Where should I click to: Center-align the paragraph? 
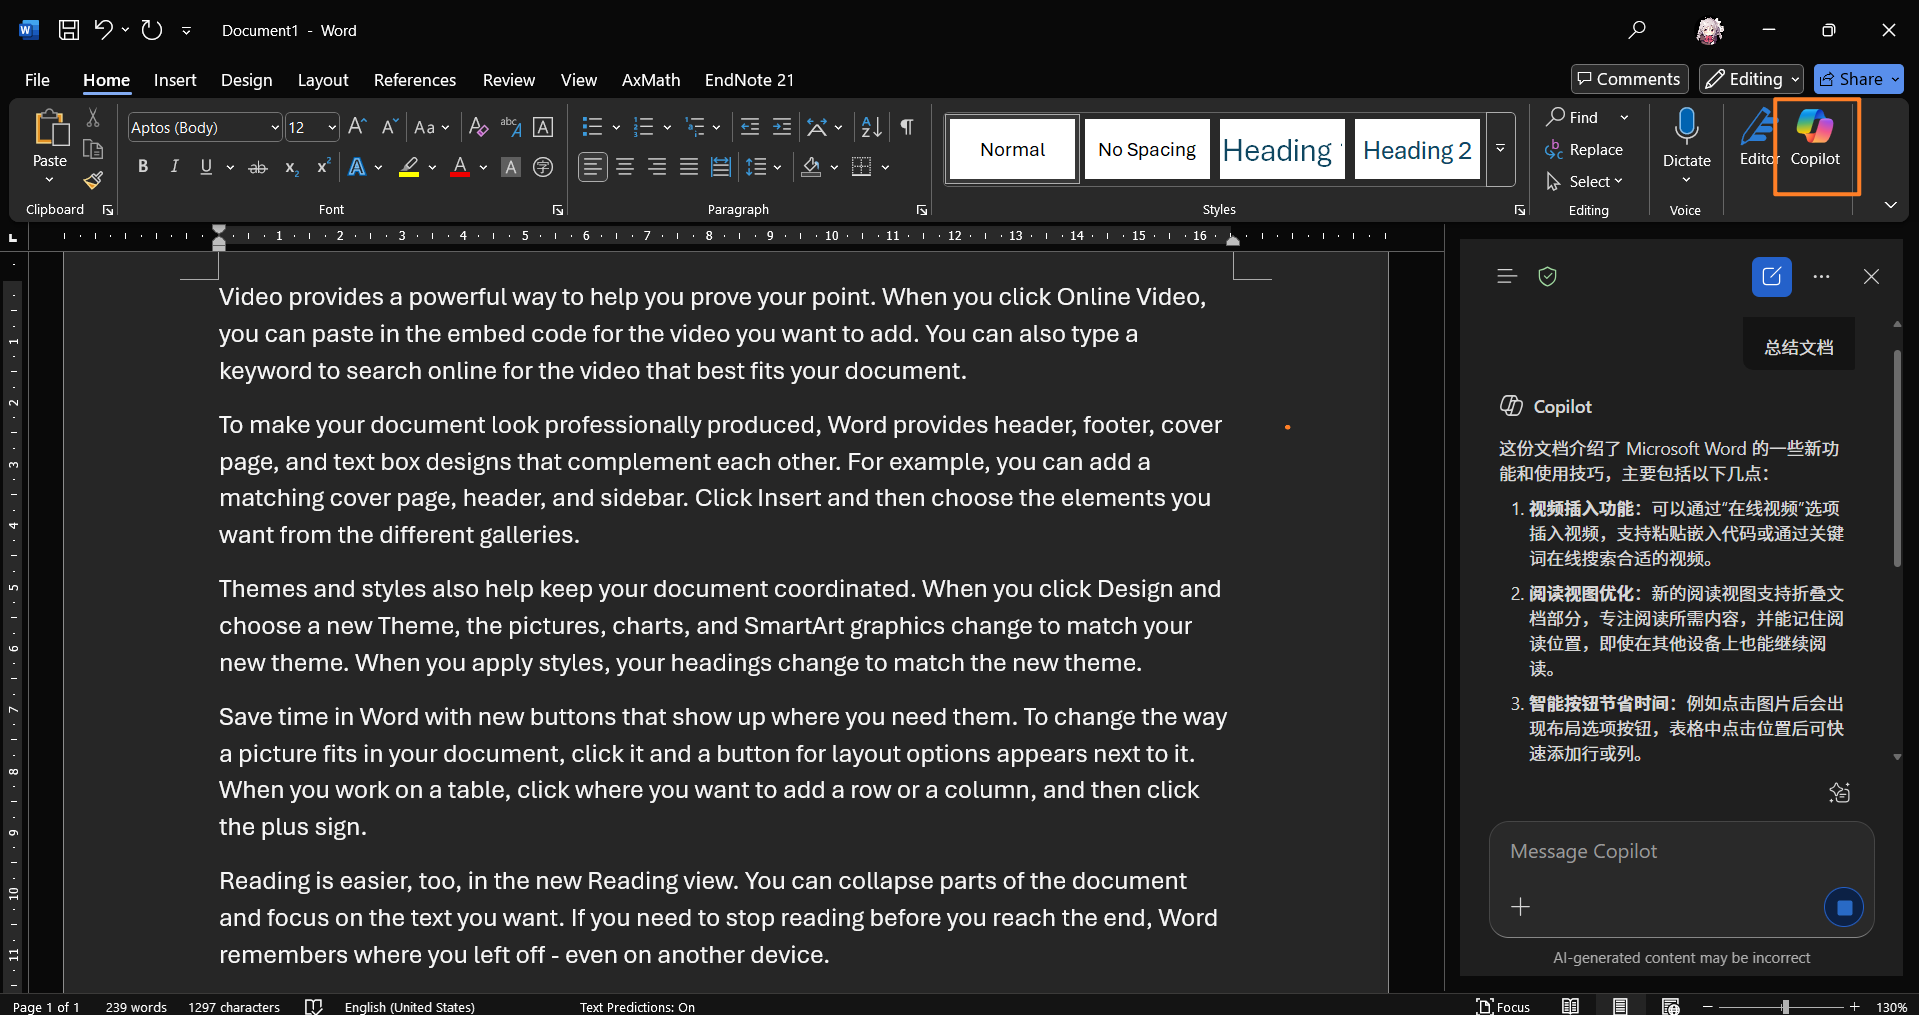[625, 167]
